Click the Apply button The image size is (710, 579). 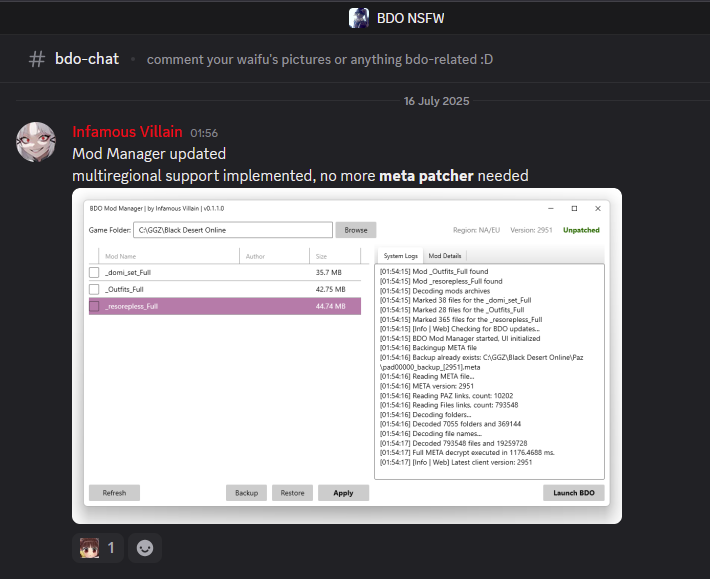pyautogui.click(x=343, y=493)
